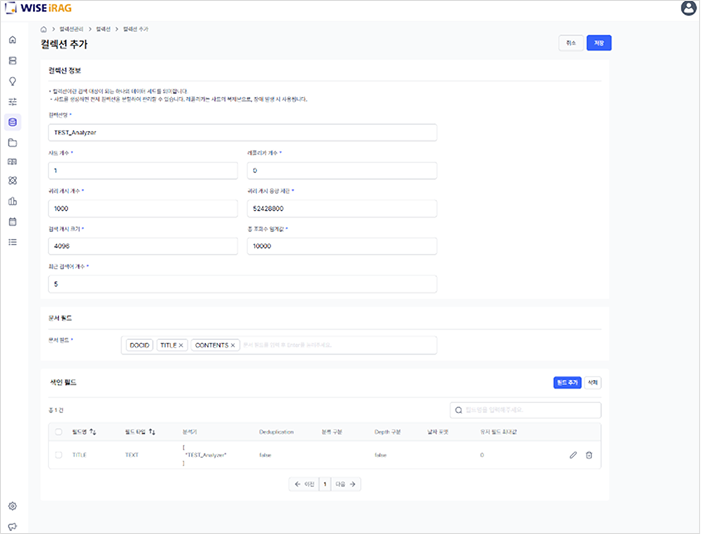Open the calendar icon in the sidebar
The height and width of the screenshot is (534, 701).
tap(12, 221)
